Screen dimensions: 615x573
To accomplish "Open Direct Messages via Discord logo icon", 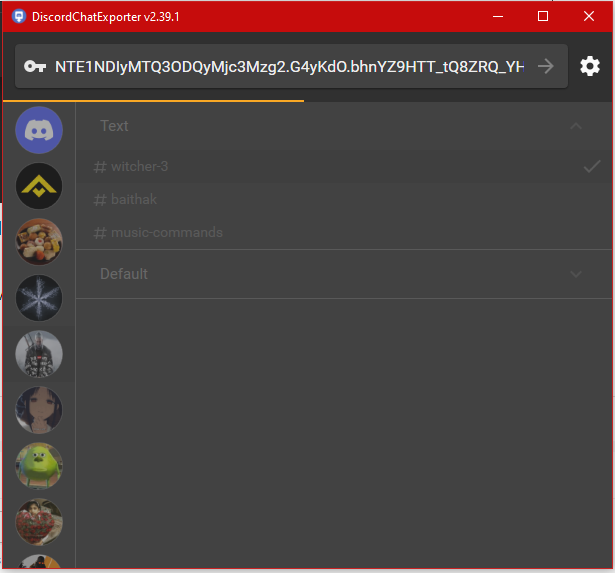I will tap(39, 130).
